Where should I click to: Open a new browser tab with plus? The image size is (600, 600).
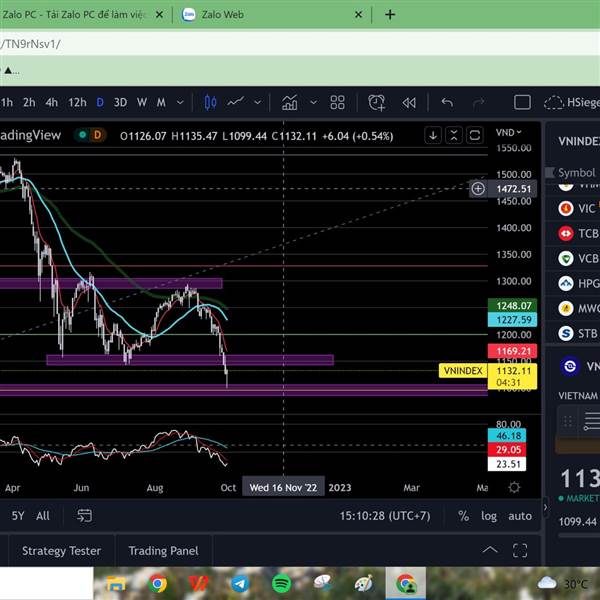pyautogui.click(x=390, y=15)
